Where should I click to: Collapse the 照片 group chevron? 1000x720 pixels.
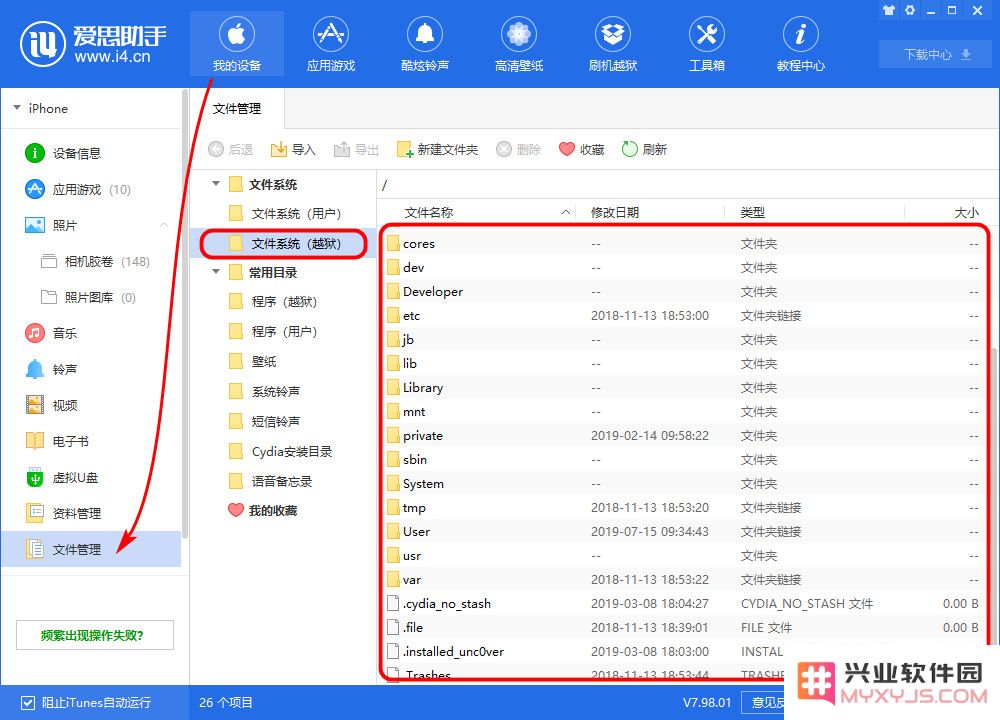164,225
